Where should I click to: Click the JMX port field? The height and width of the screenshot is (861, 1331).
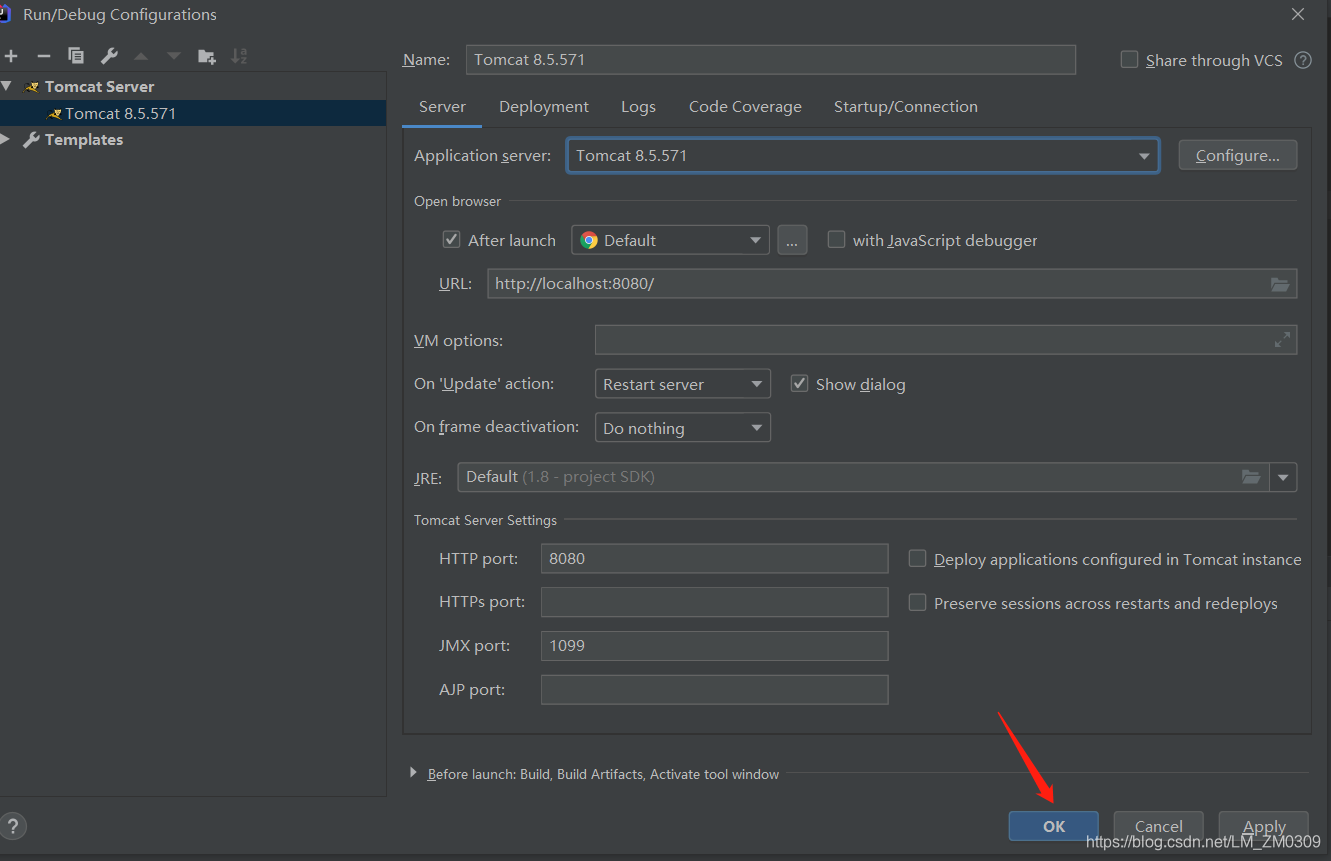(714, 646)
